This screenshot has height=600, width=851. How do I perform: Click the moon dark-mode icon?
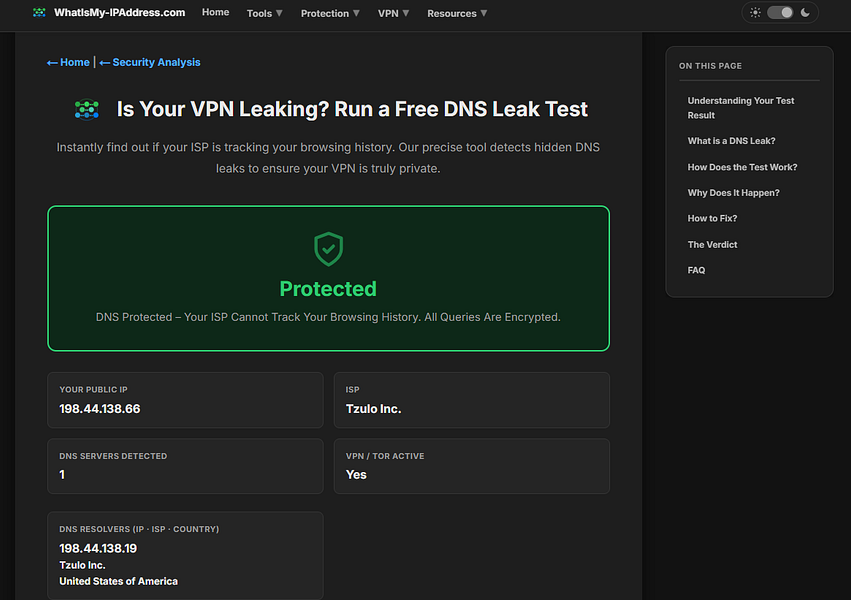pyautogui.click(x=805, y=12)
